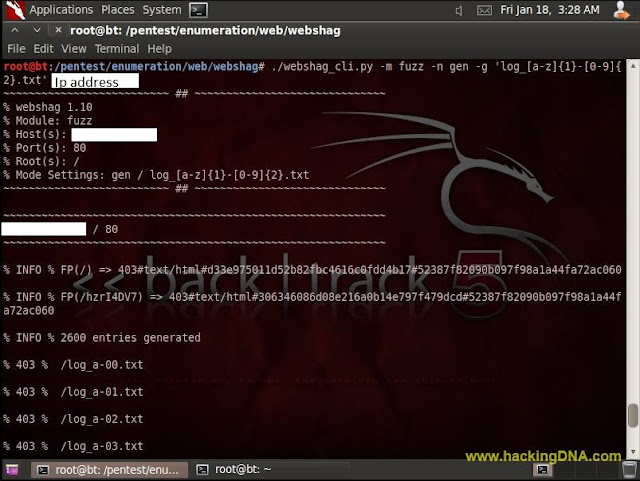Open the trash icon in bottom panel
Screen dimensions: 640x481
tap(629, 469)
